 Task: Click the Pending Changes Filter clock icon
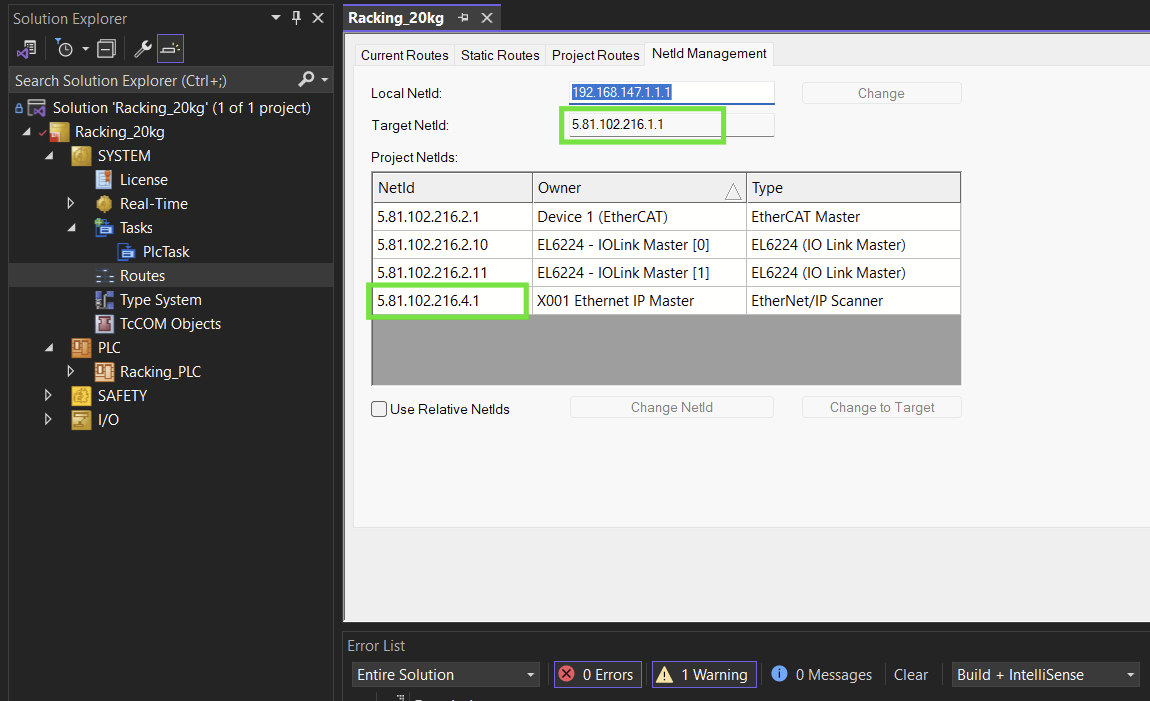click(65, 49)
